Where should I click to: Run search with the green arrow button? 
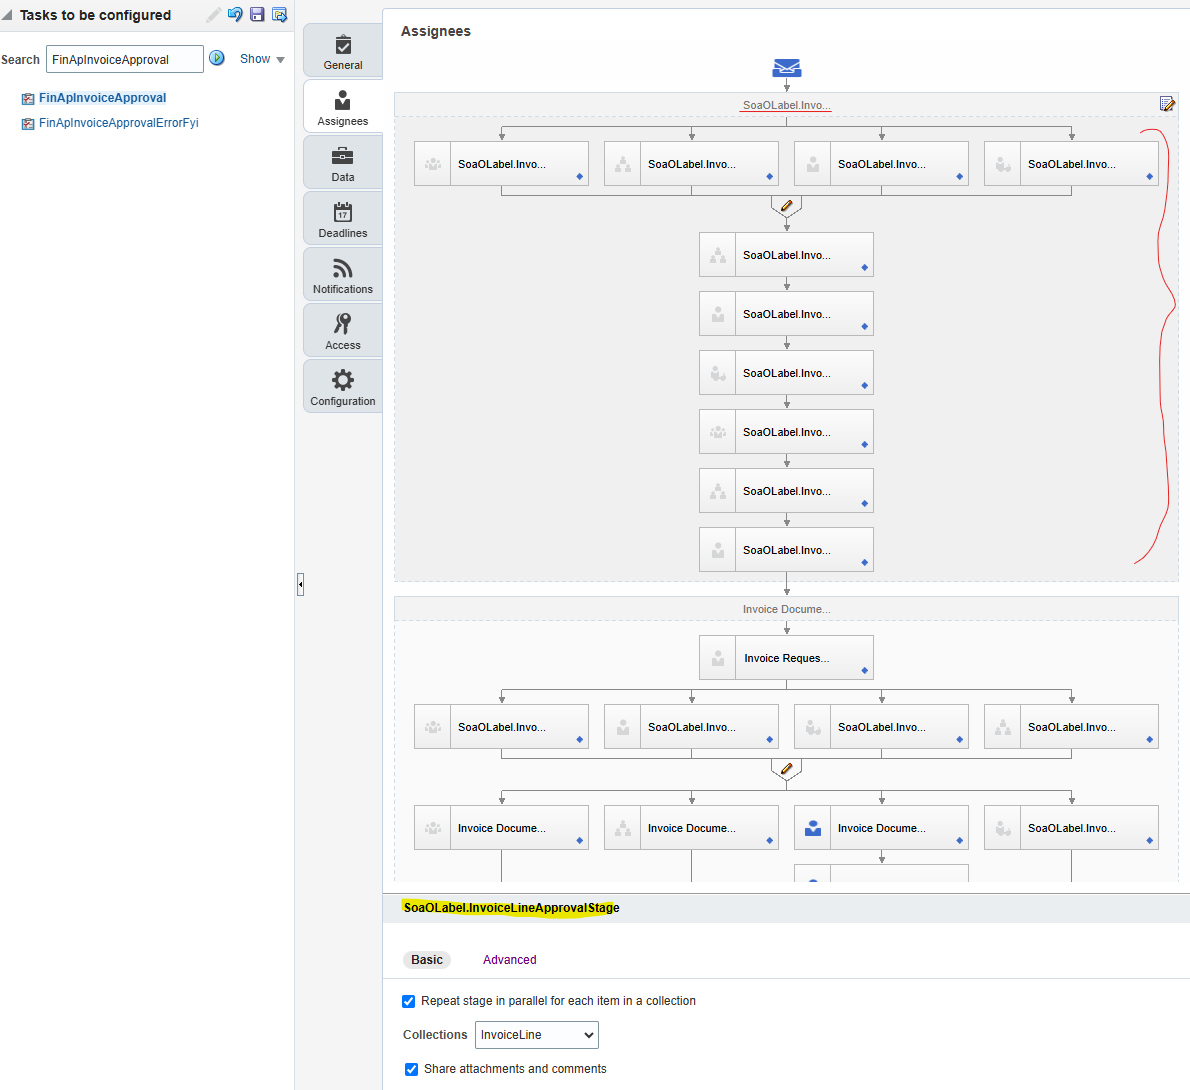(217, 58)
